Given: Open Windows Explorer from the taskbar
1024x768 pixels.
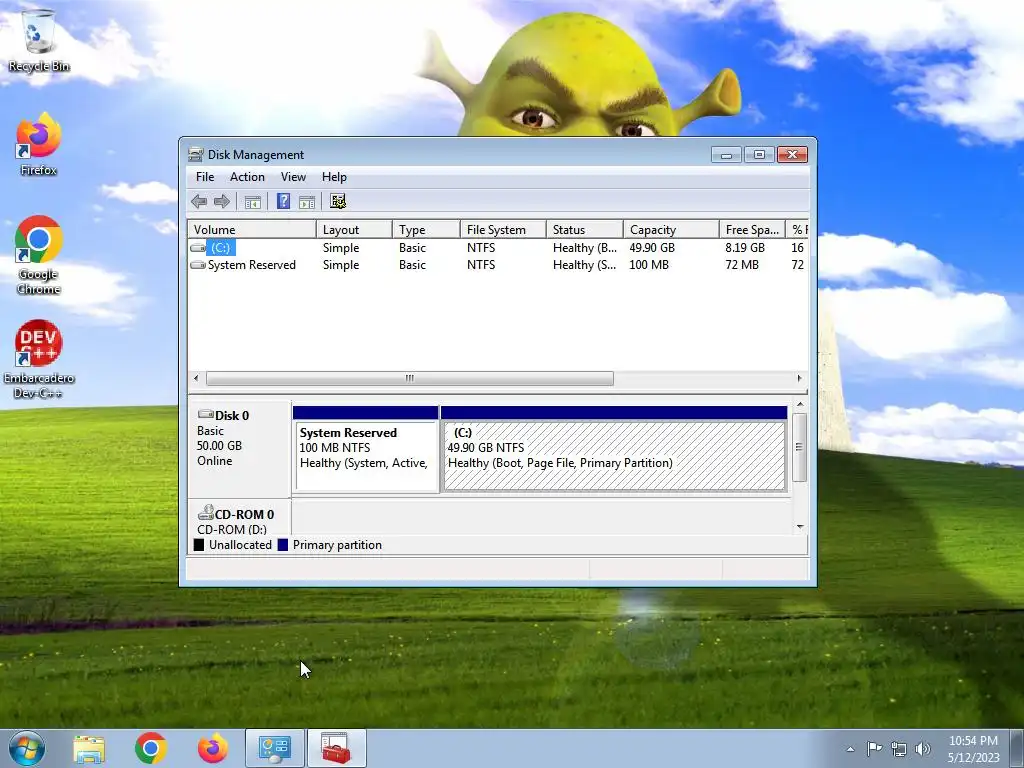Looking at the screenshot, I should click(x=89, y=748).
